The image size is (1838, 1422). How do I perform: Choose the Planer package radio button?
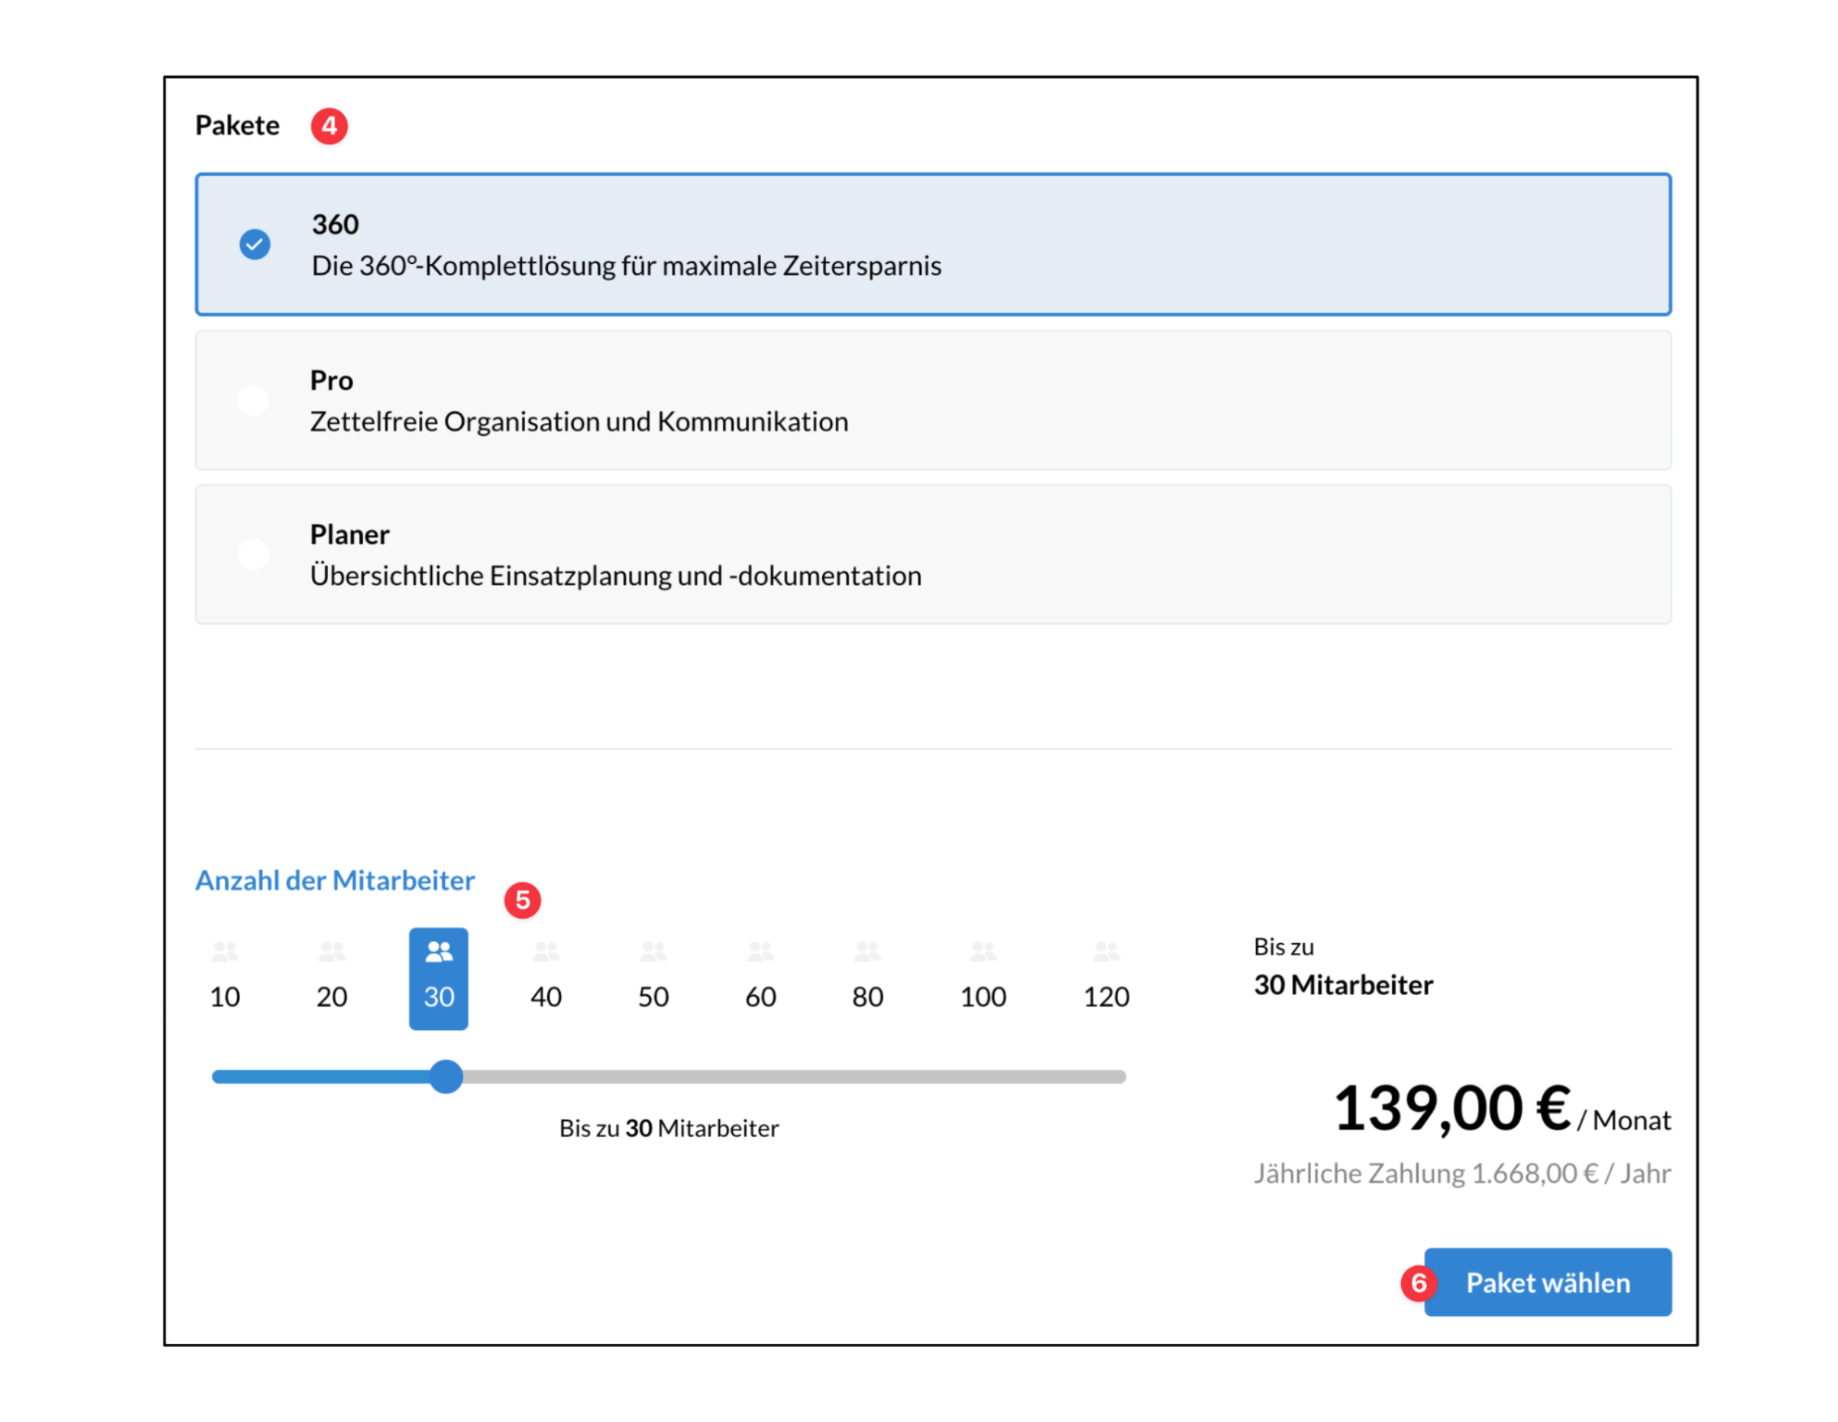coord(254,554)
